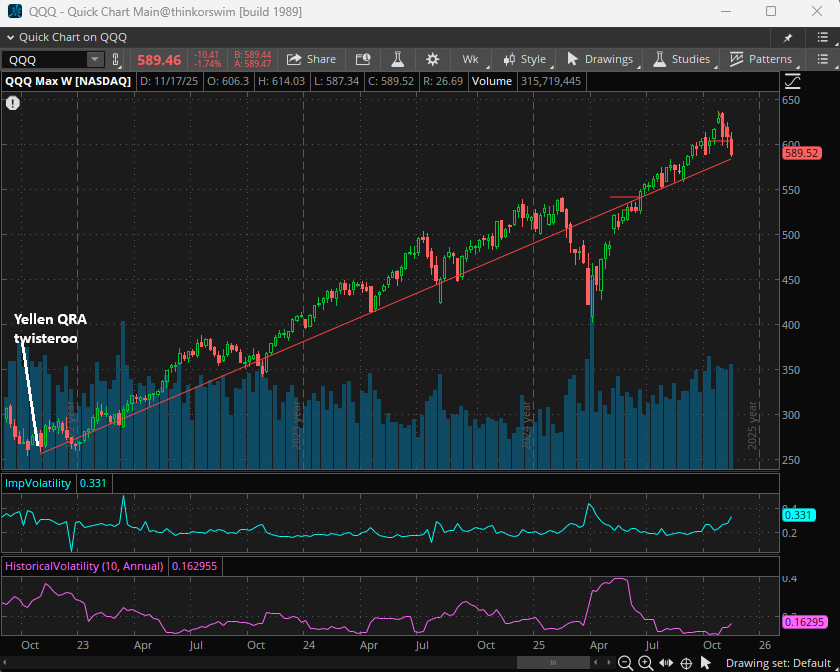Click the auto-fit horizontal expand icon

[666, 663]
